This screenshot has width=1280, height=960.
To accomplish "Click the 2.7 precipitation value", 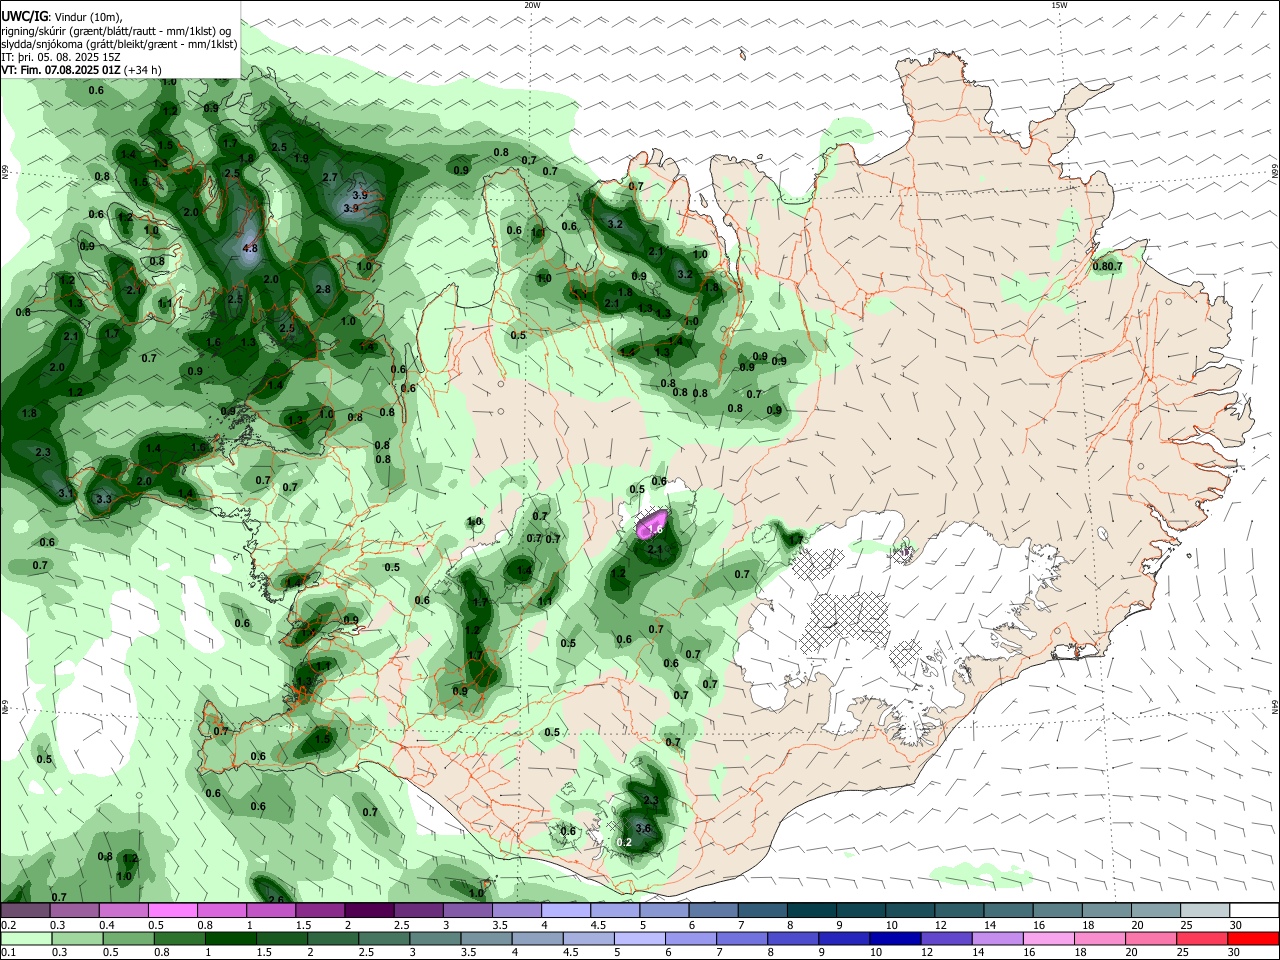I will (x=330, y=177).
